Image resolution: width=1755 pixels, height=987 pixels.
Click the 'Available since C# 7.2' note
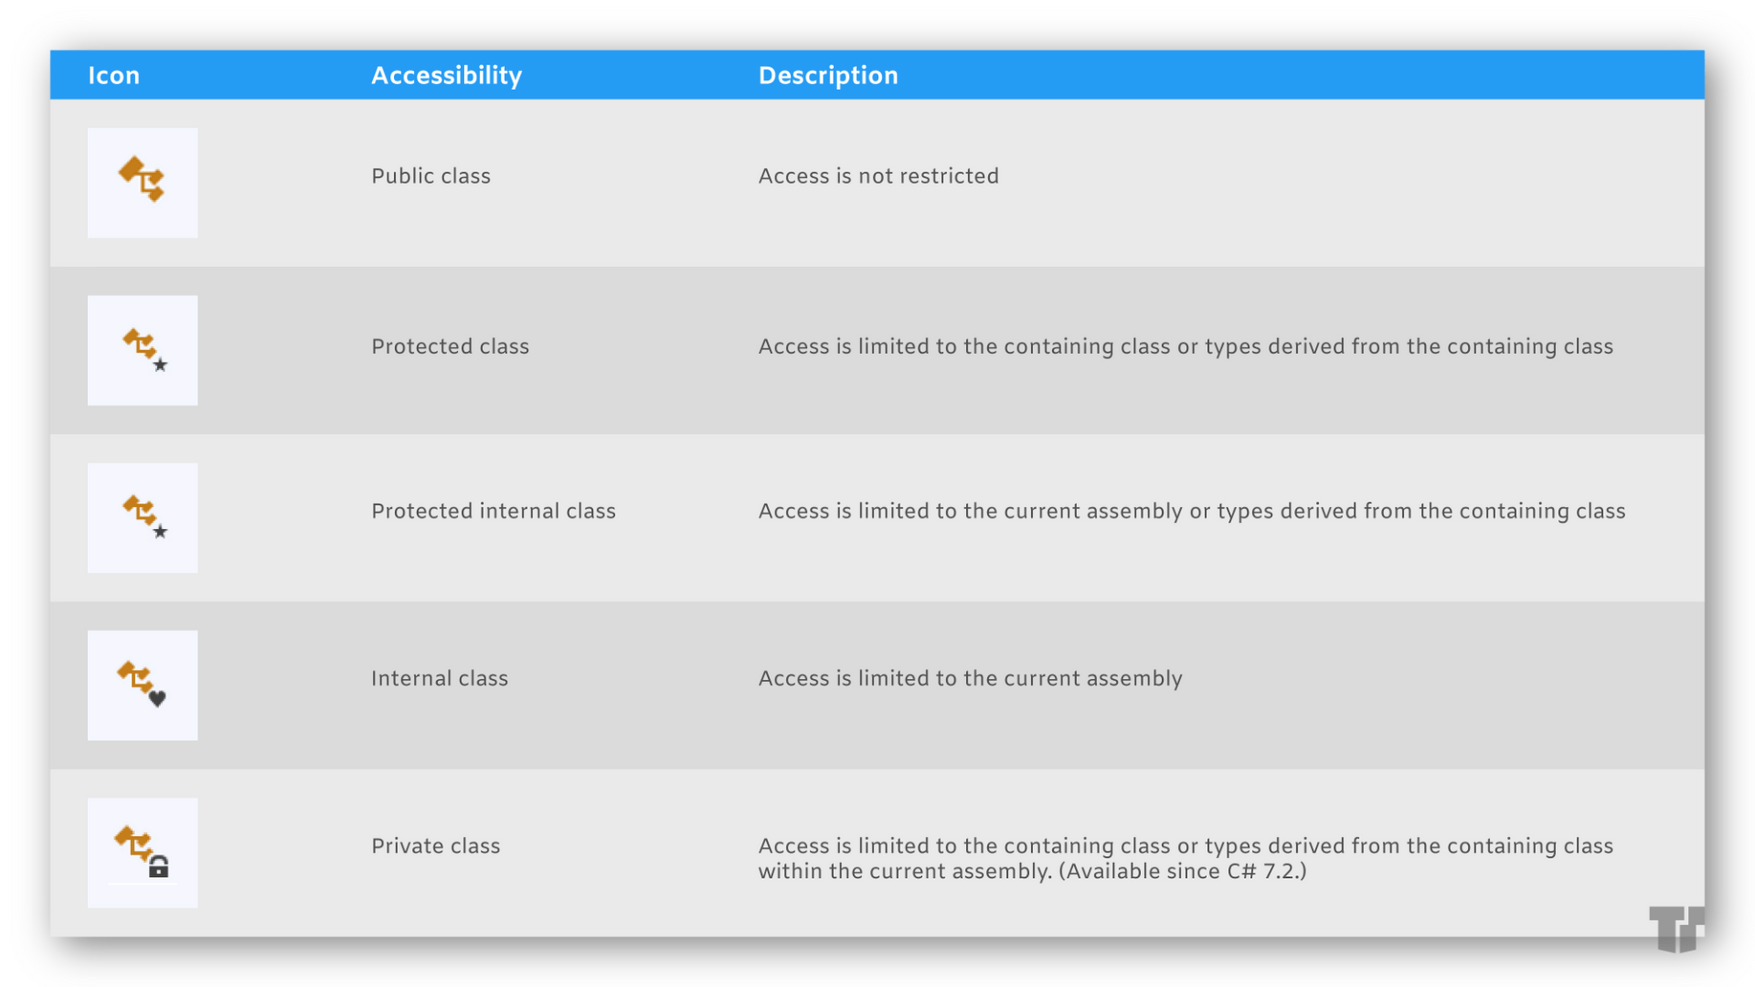tap(1182, 871)
